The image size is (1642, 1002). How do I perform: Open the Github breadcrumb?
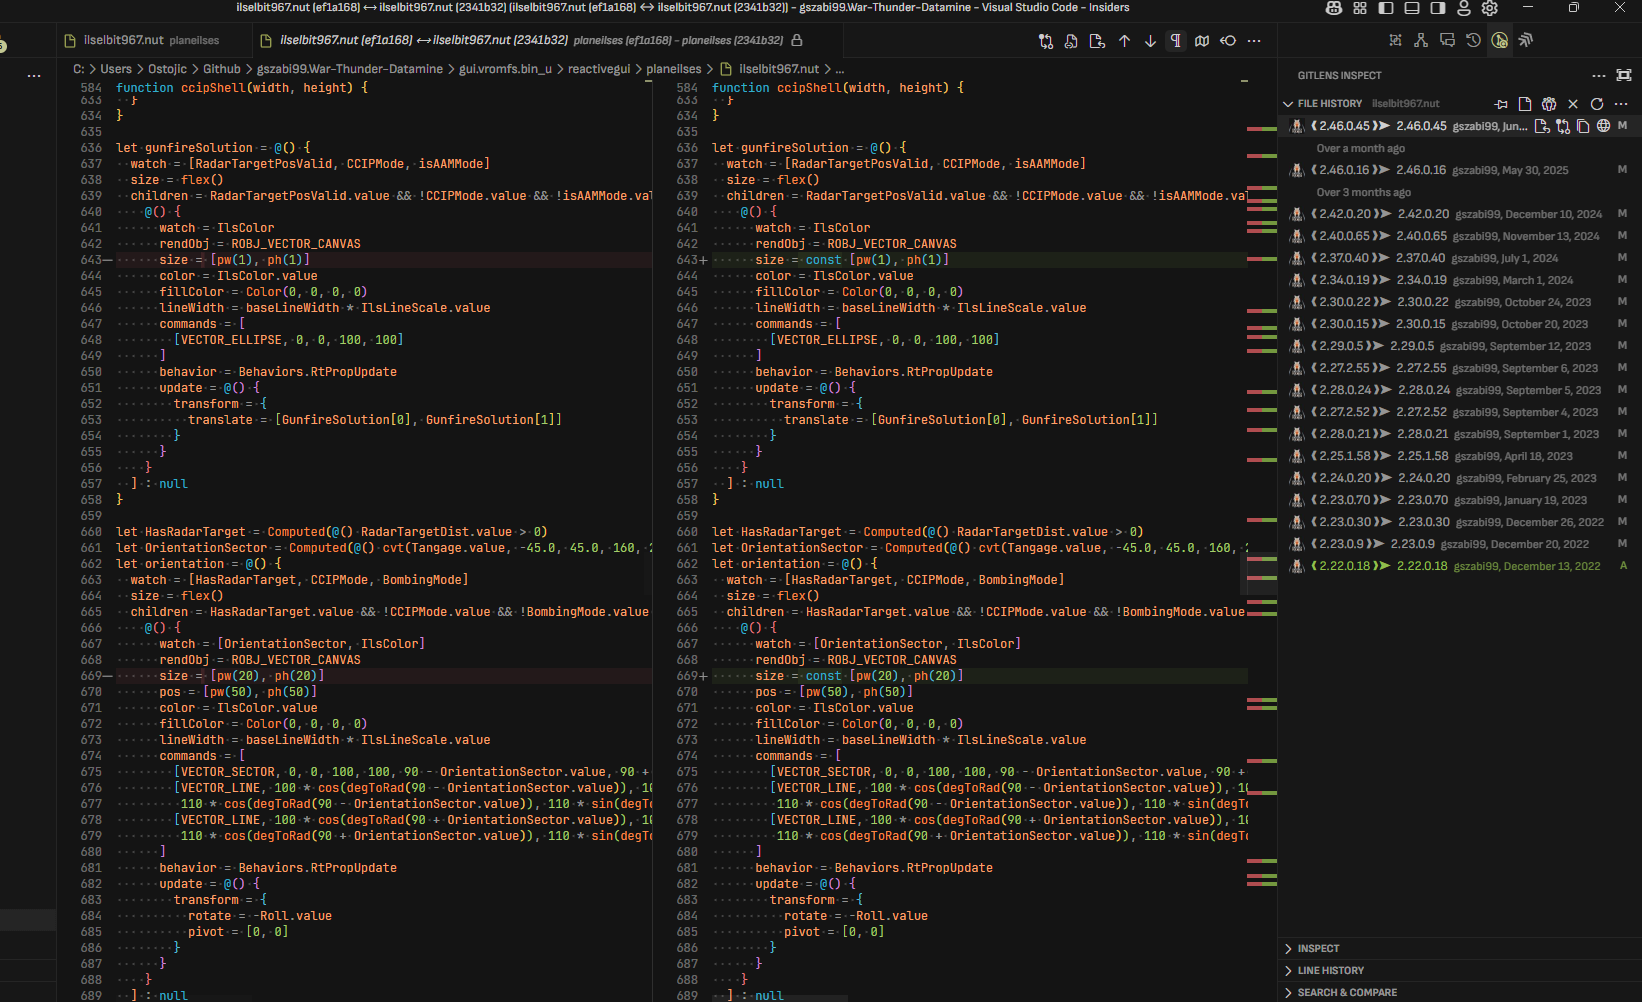click(222, 69)
